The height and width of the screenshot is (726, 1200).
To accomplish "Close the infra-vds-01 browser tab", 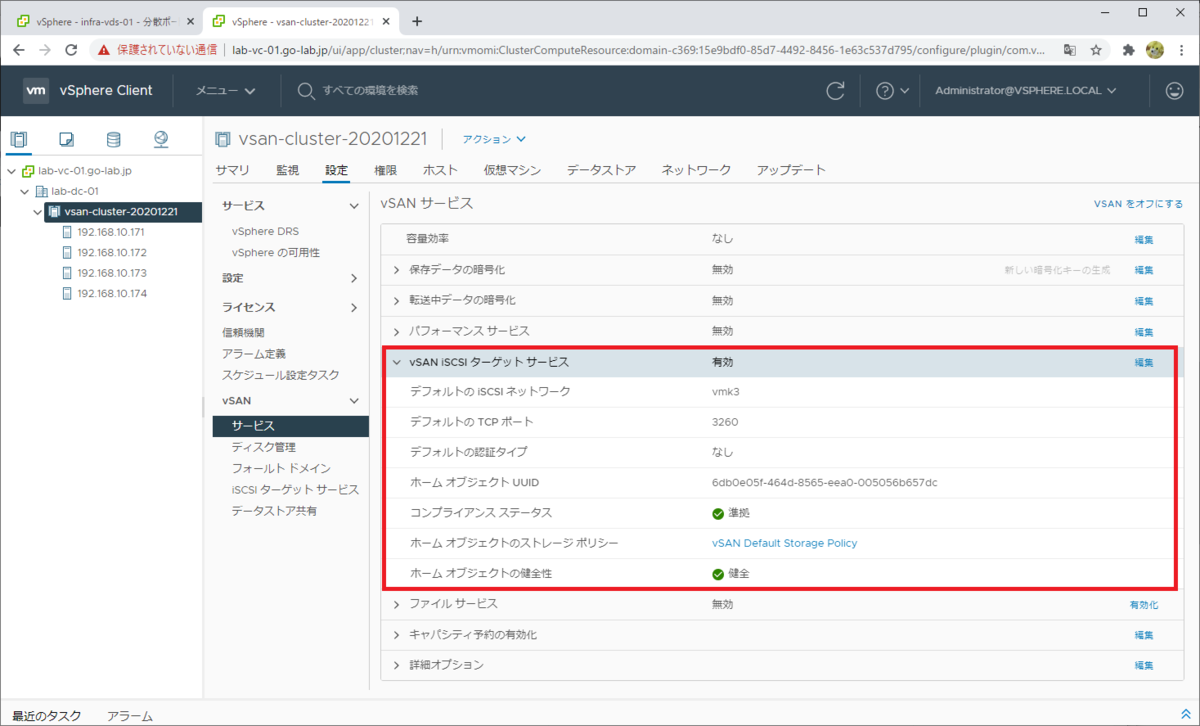I will [x=190, y=21].
